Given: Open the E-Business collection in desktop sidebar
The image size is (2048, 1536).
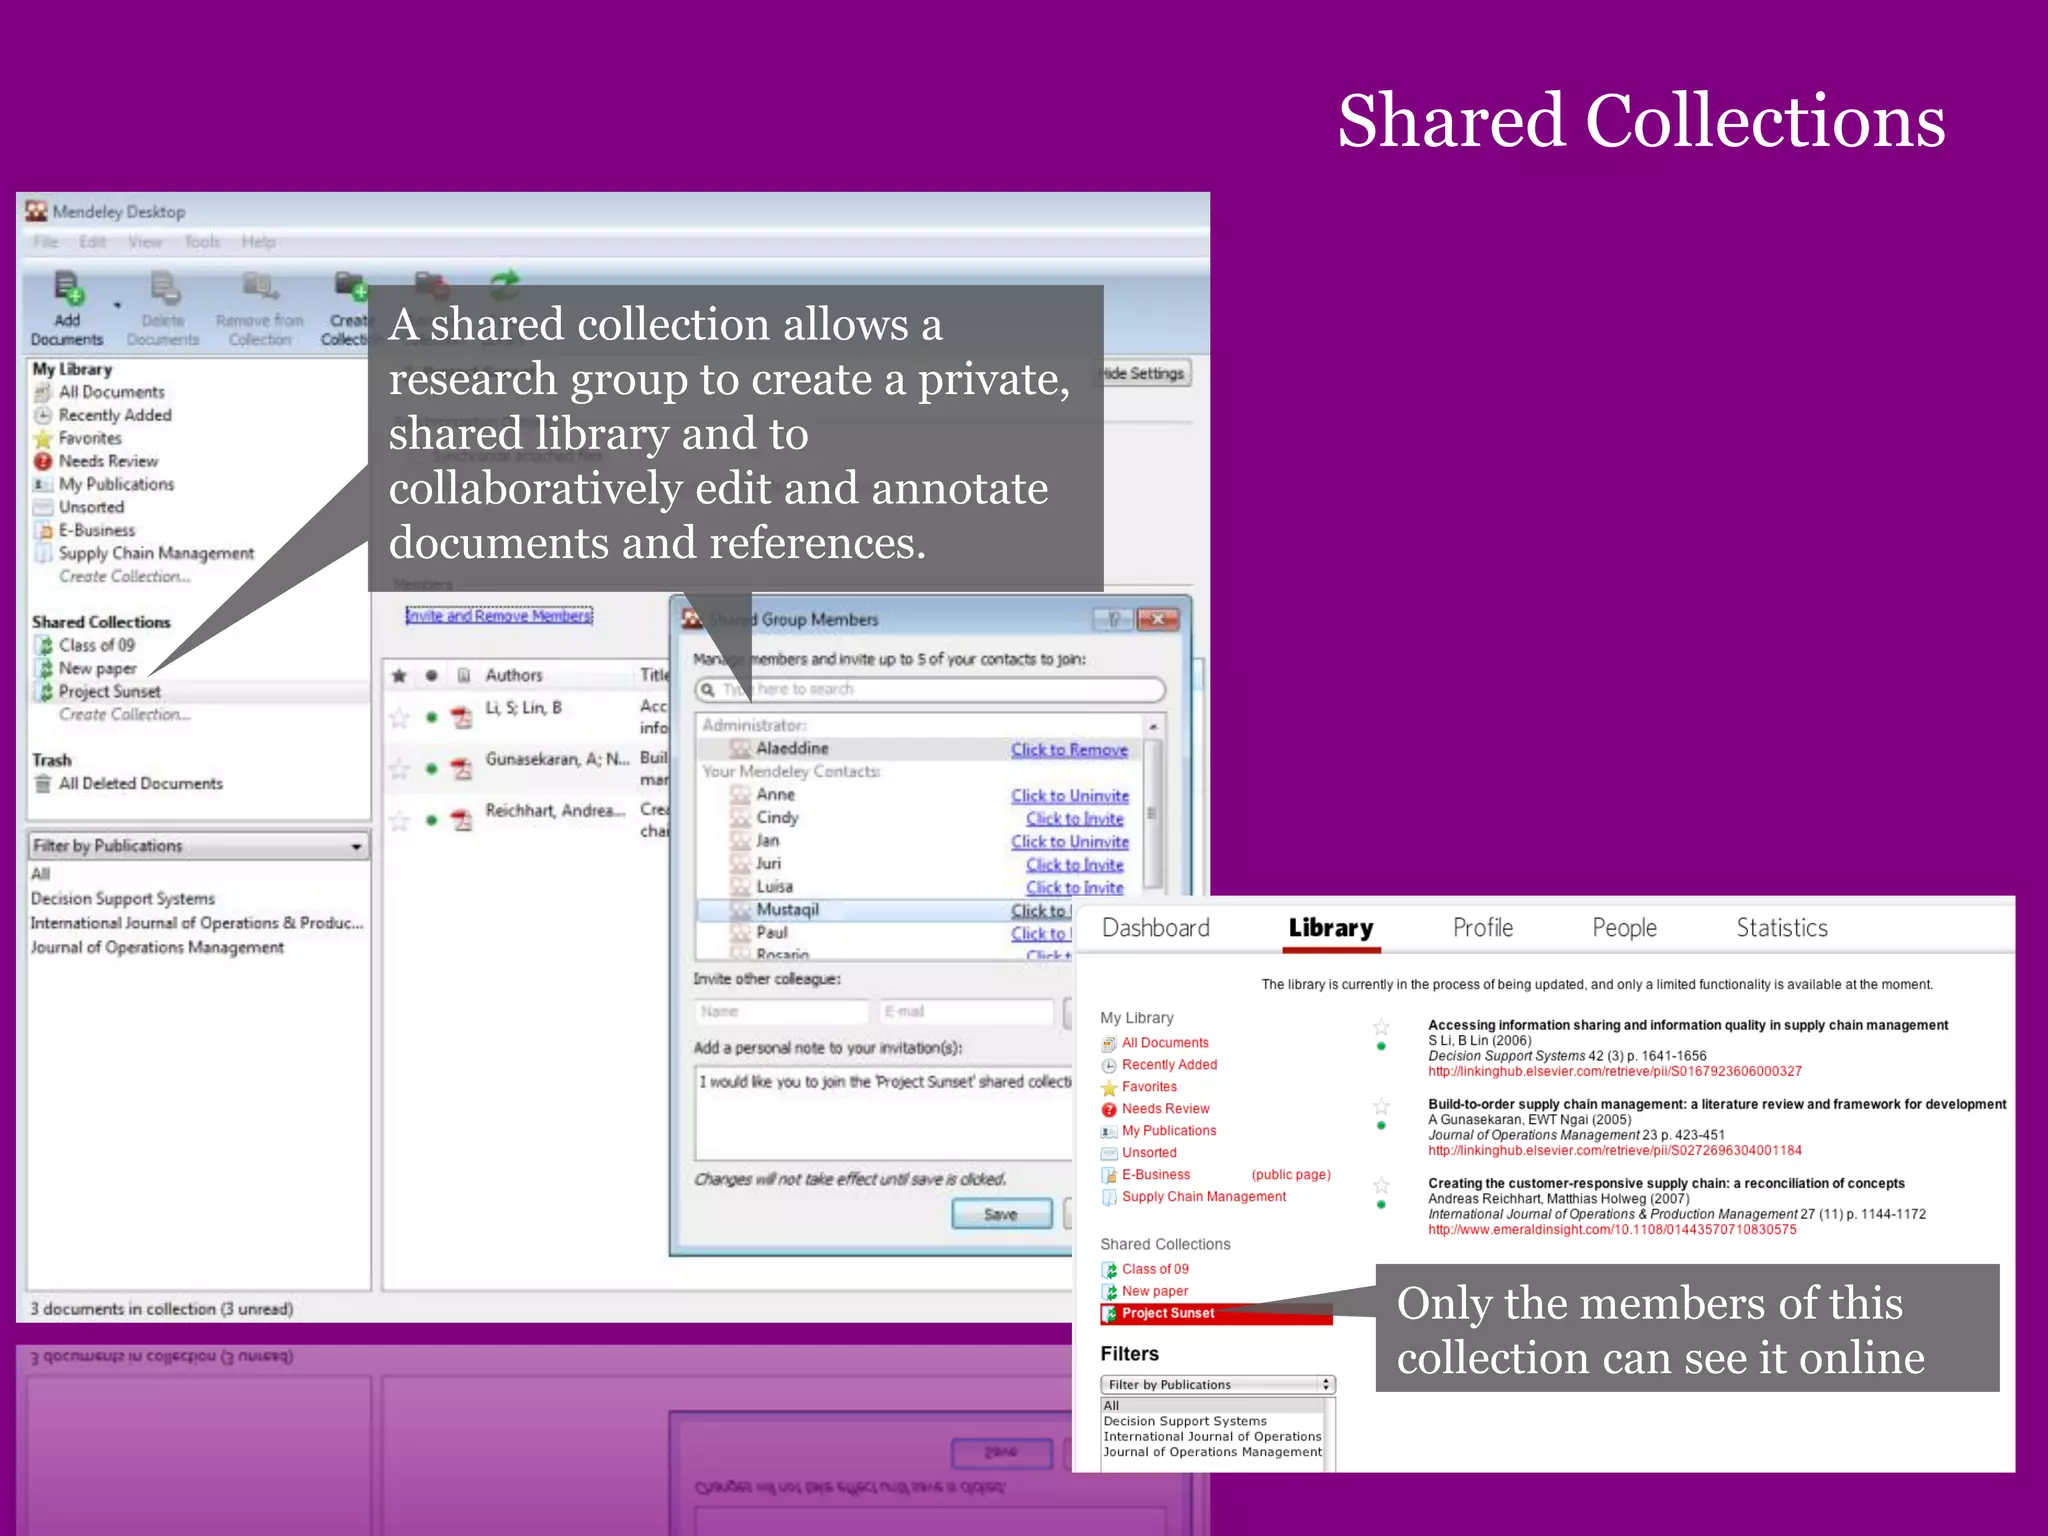Looking at the screenshot, I should [95, 530].
